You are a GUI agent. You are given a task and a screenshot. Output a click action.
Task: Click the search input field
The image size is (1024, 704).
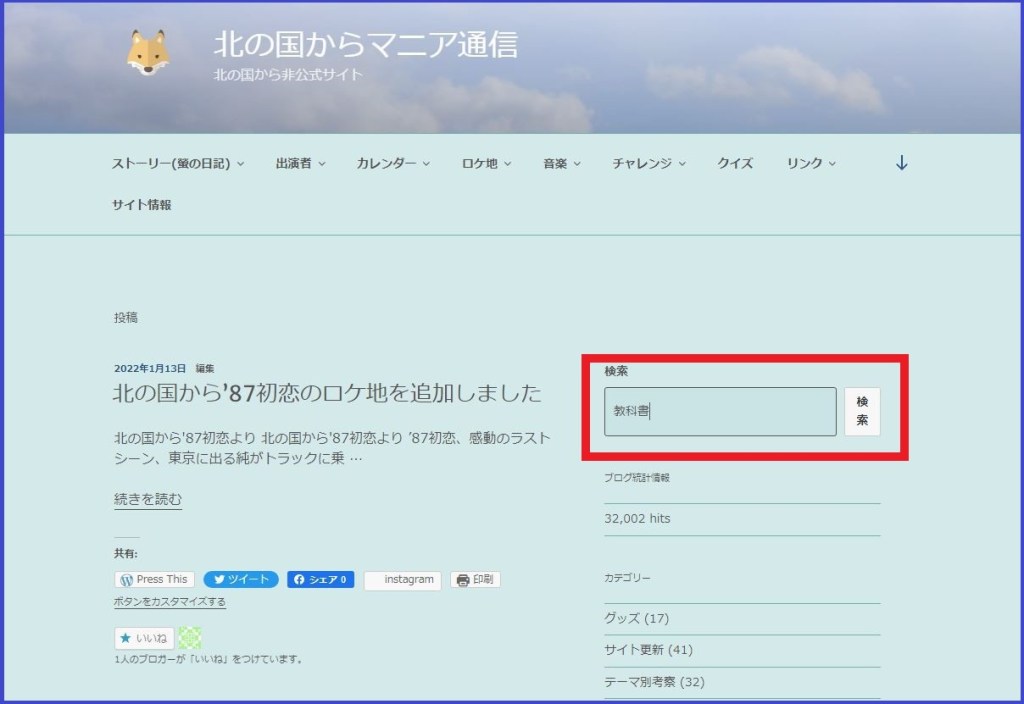(720, 412)
